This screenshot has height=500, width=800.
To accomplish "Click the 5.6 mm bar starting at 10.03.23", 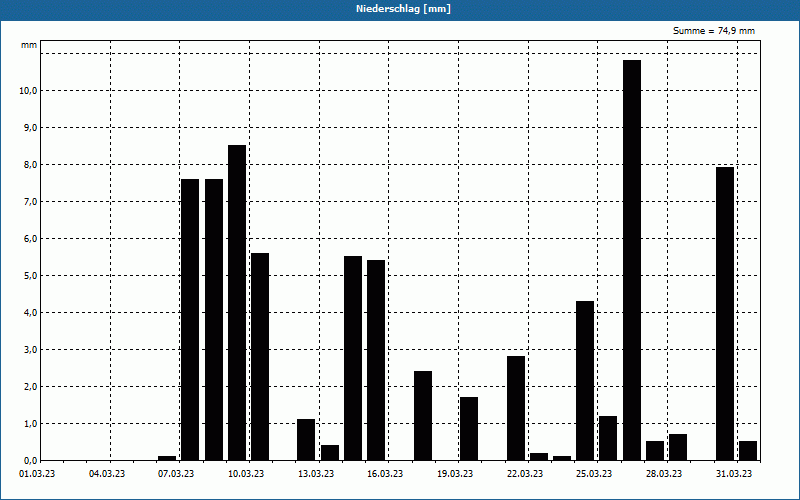I will coord(260,357).
